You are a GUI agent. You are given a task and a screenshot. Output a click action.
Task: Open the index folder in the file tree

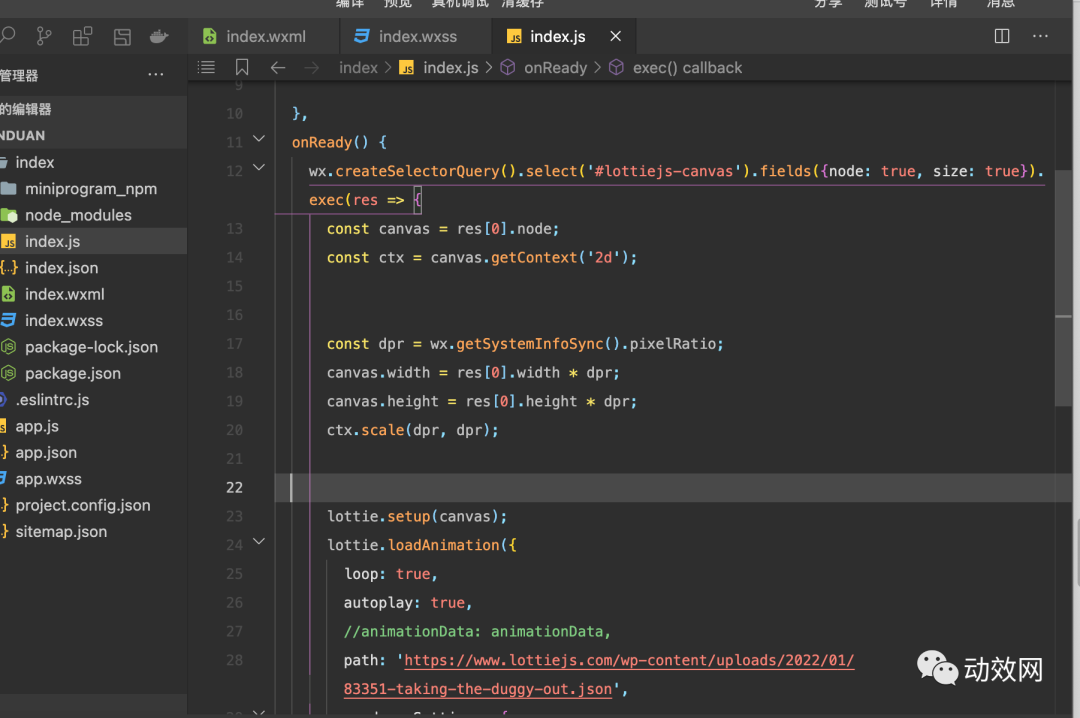pyautogui.click(x=93, y=163)
